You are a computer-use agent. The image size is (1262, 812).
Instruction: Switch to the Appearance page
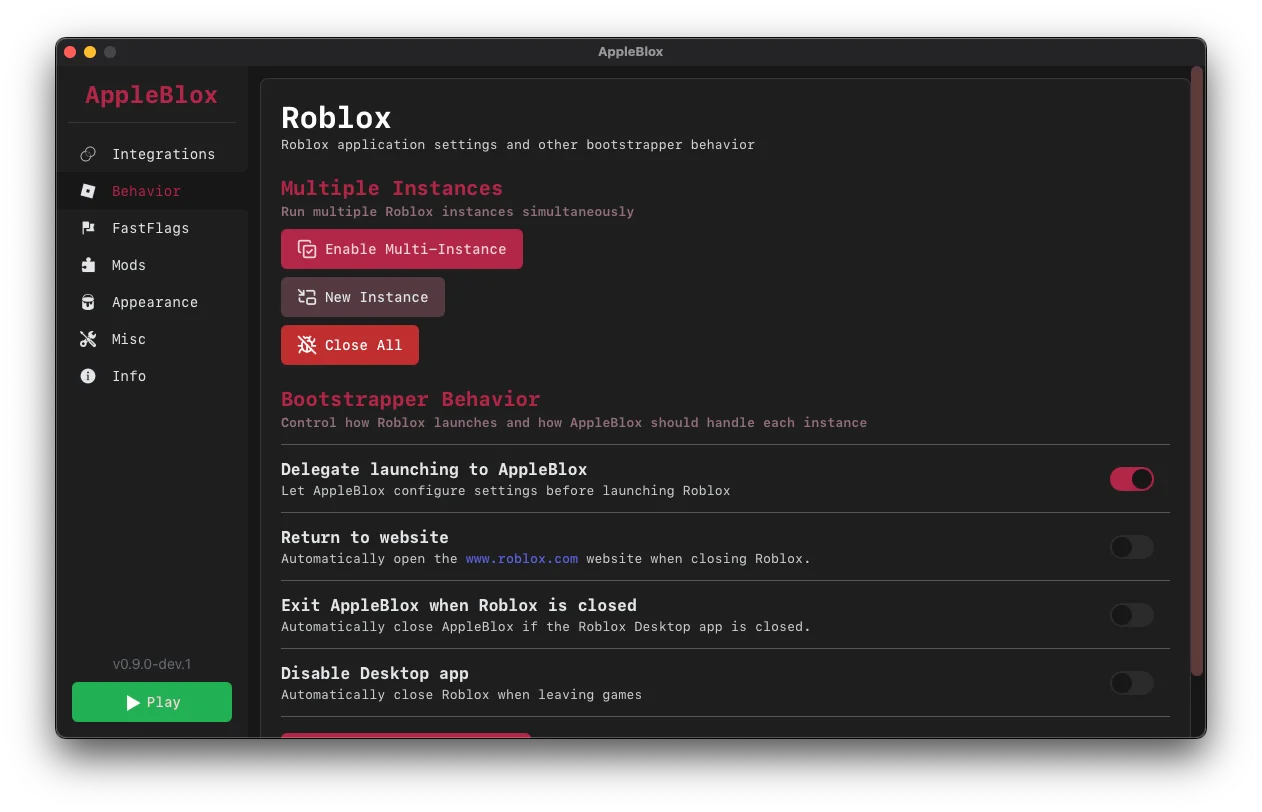[x=154, y=302]
